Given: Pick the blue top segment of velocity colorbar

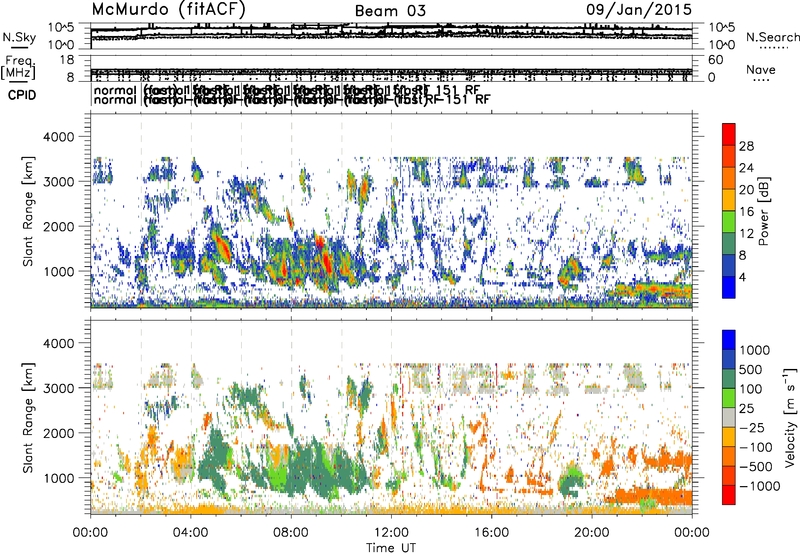Looking at the screenshot, I should click(x=729, y=340).
